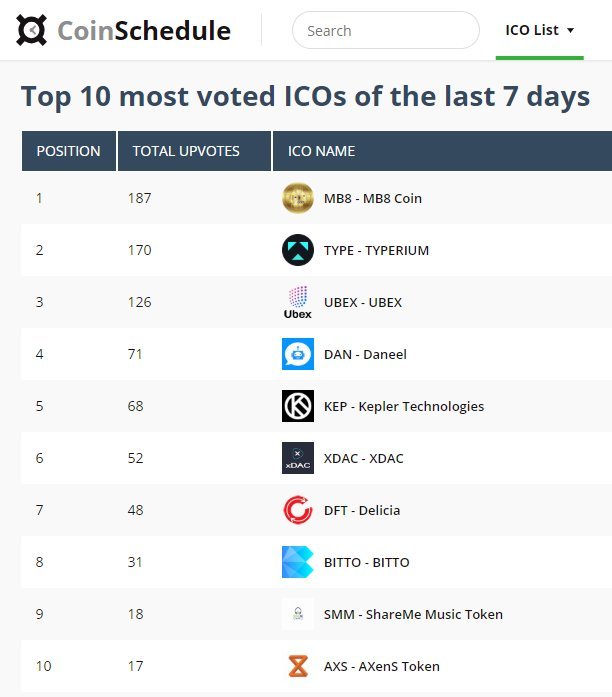The width and height of the screenshot is (612, 697).
Task: Click the BITTO blue logo icon
Action: (298, 562)
